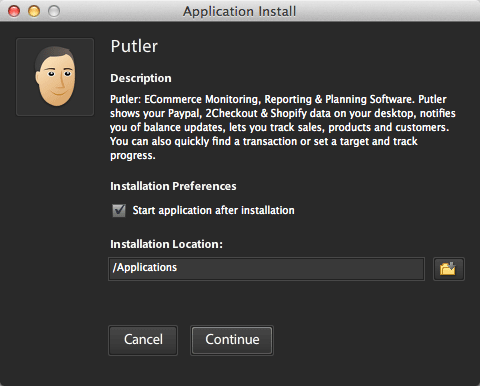Minimize the Application Install window
Viewport: 480px width, 386px height.
point(34,11)
